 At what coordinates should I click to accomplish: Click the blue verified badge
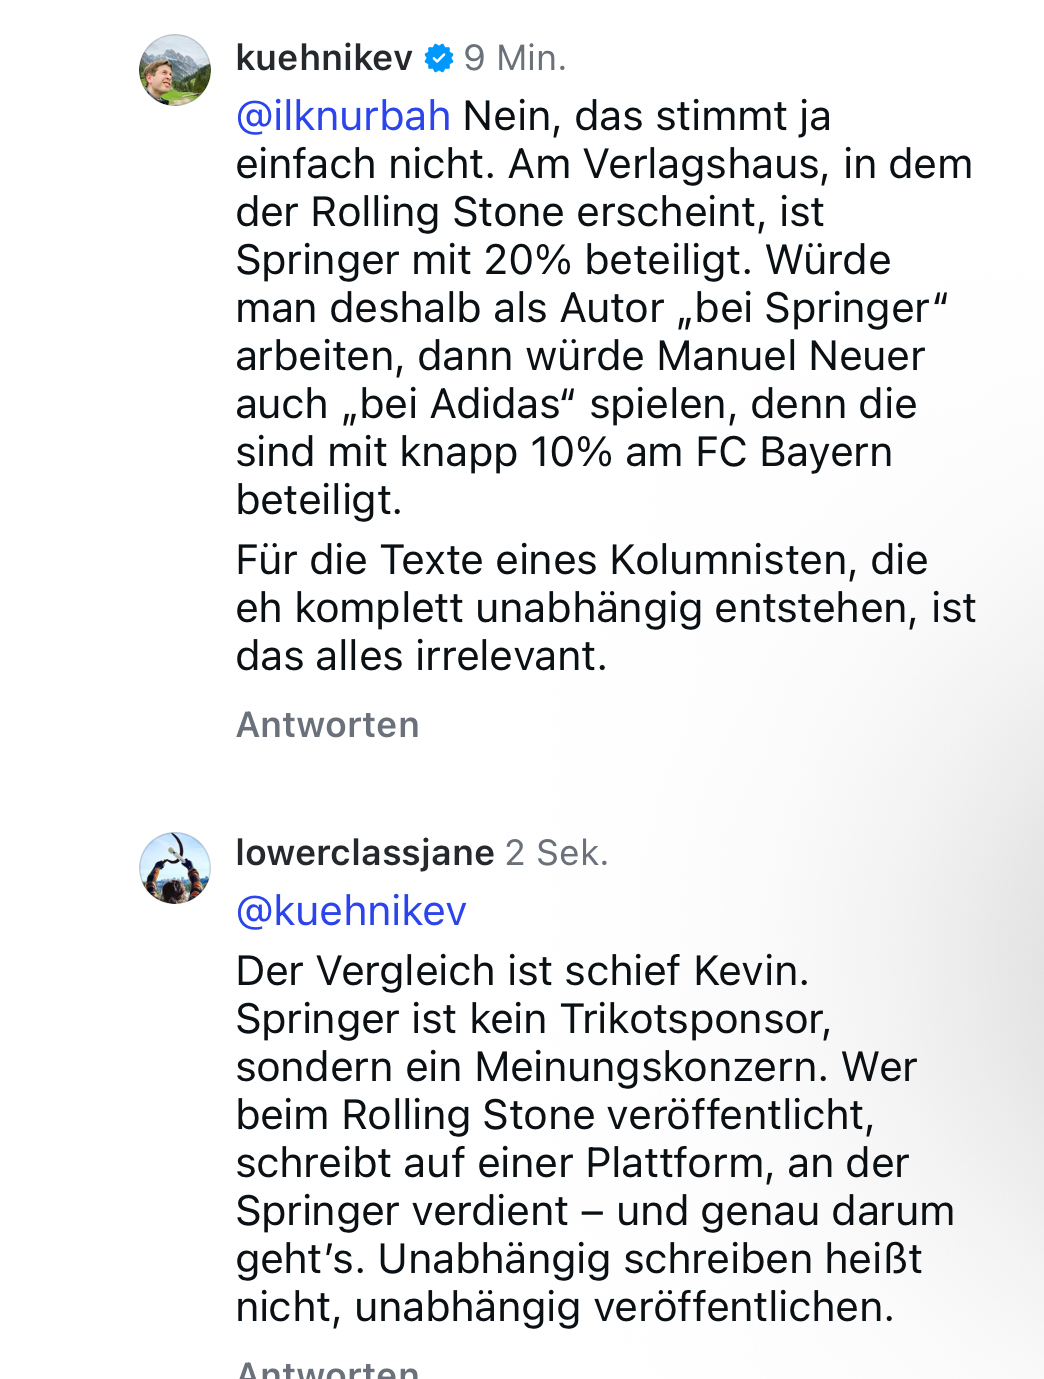[439, 59]
